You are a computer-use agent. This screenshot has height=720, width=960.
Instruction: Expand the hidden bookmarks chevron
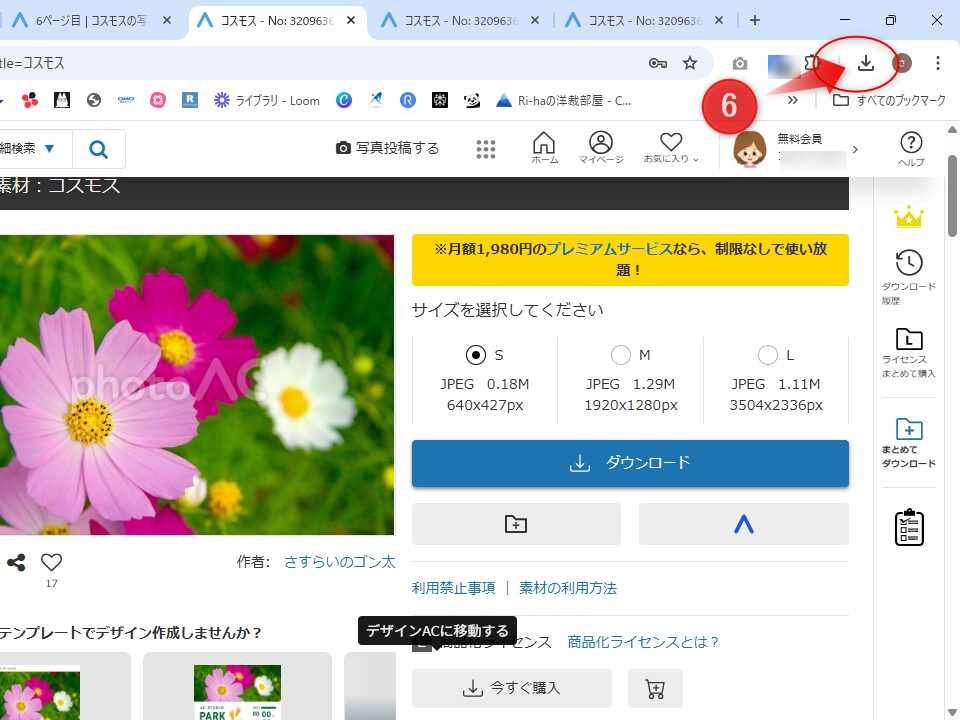[793, 100]
